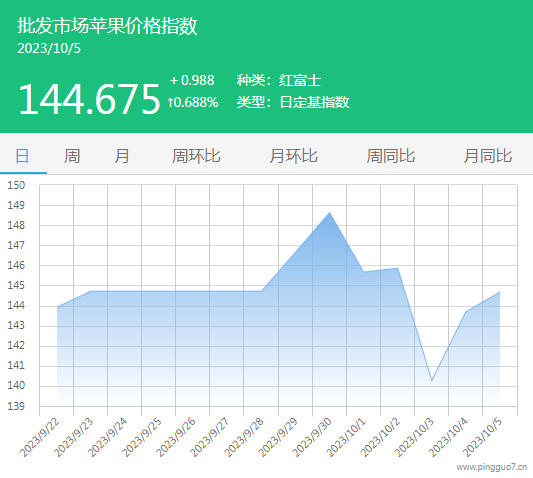Select the 日 daily tab
The width and height of the screenshot is (533, 478).
(x=22, y=156)
